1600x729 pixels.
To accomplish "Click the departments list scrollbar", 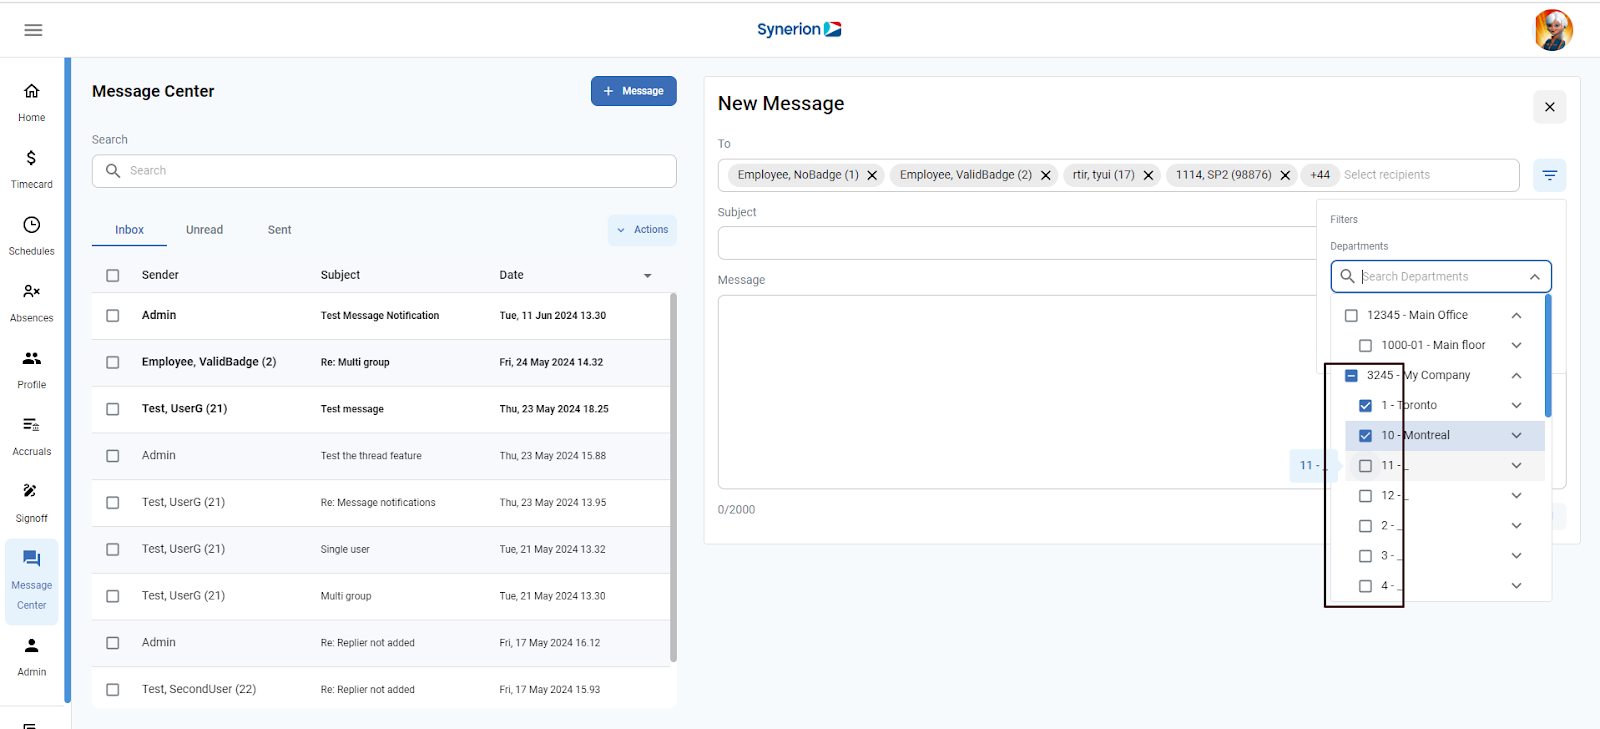I will 1548,356.
